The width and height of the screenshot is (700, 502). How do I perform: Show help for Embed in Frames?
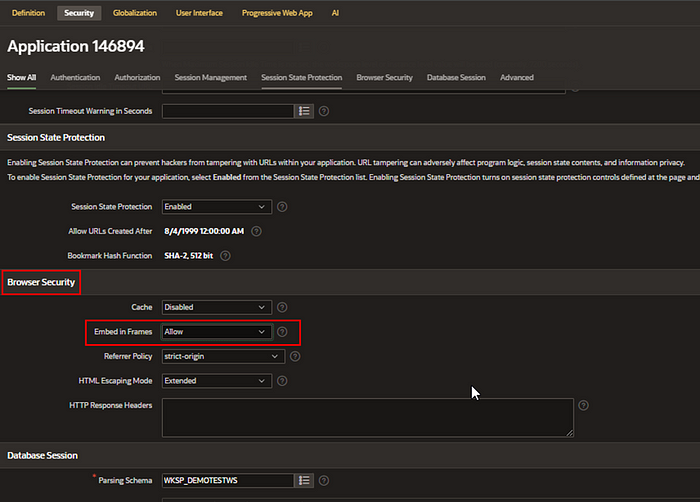pos(282,332)
